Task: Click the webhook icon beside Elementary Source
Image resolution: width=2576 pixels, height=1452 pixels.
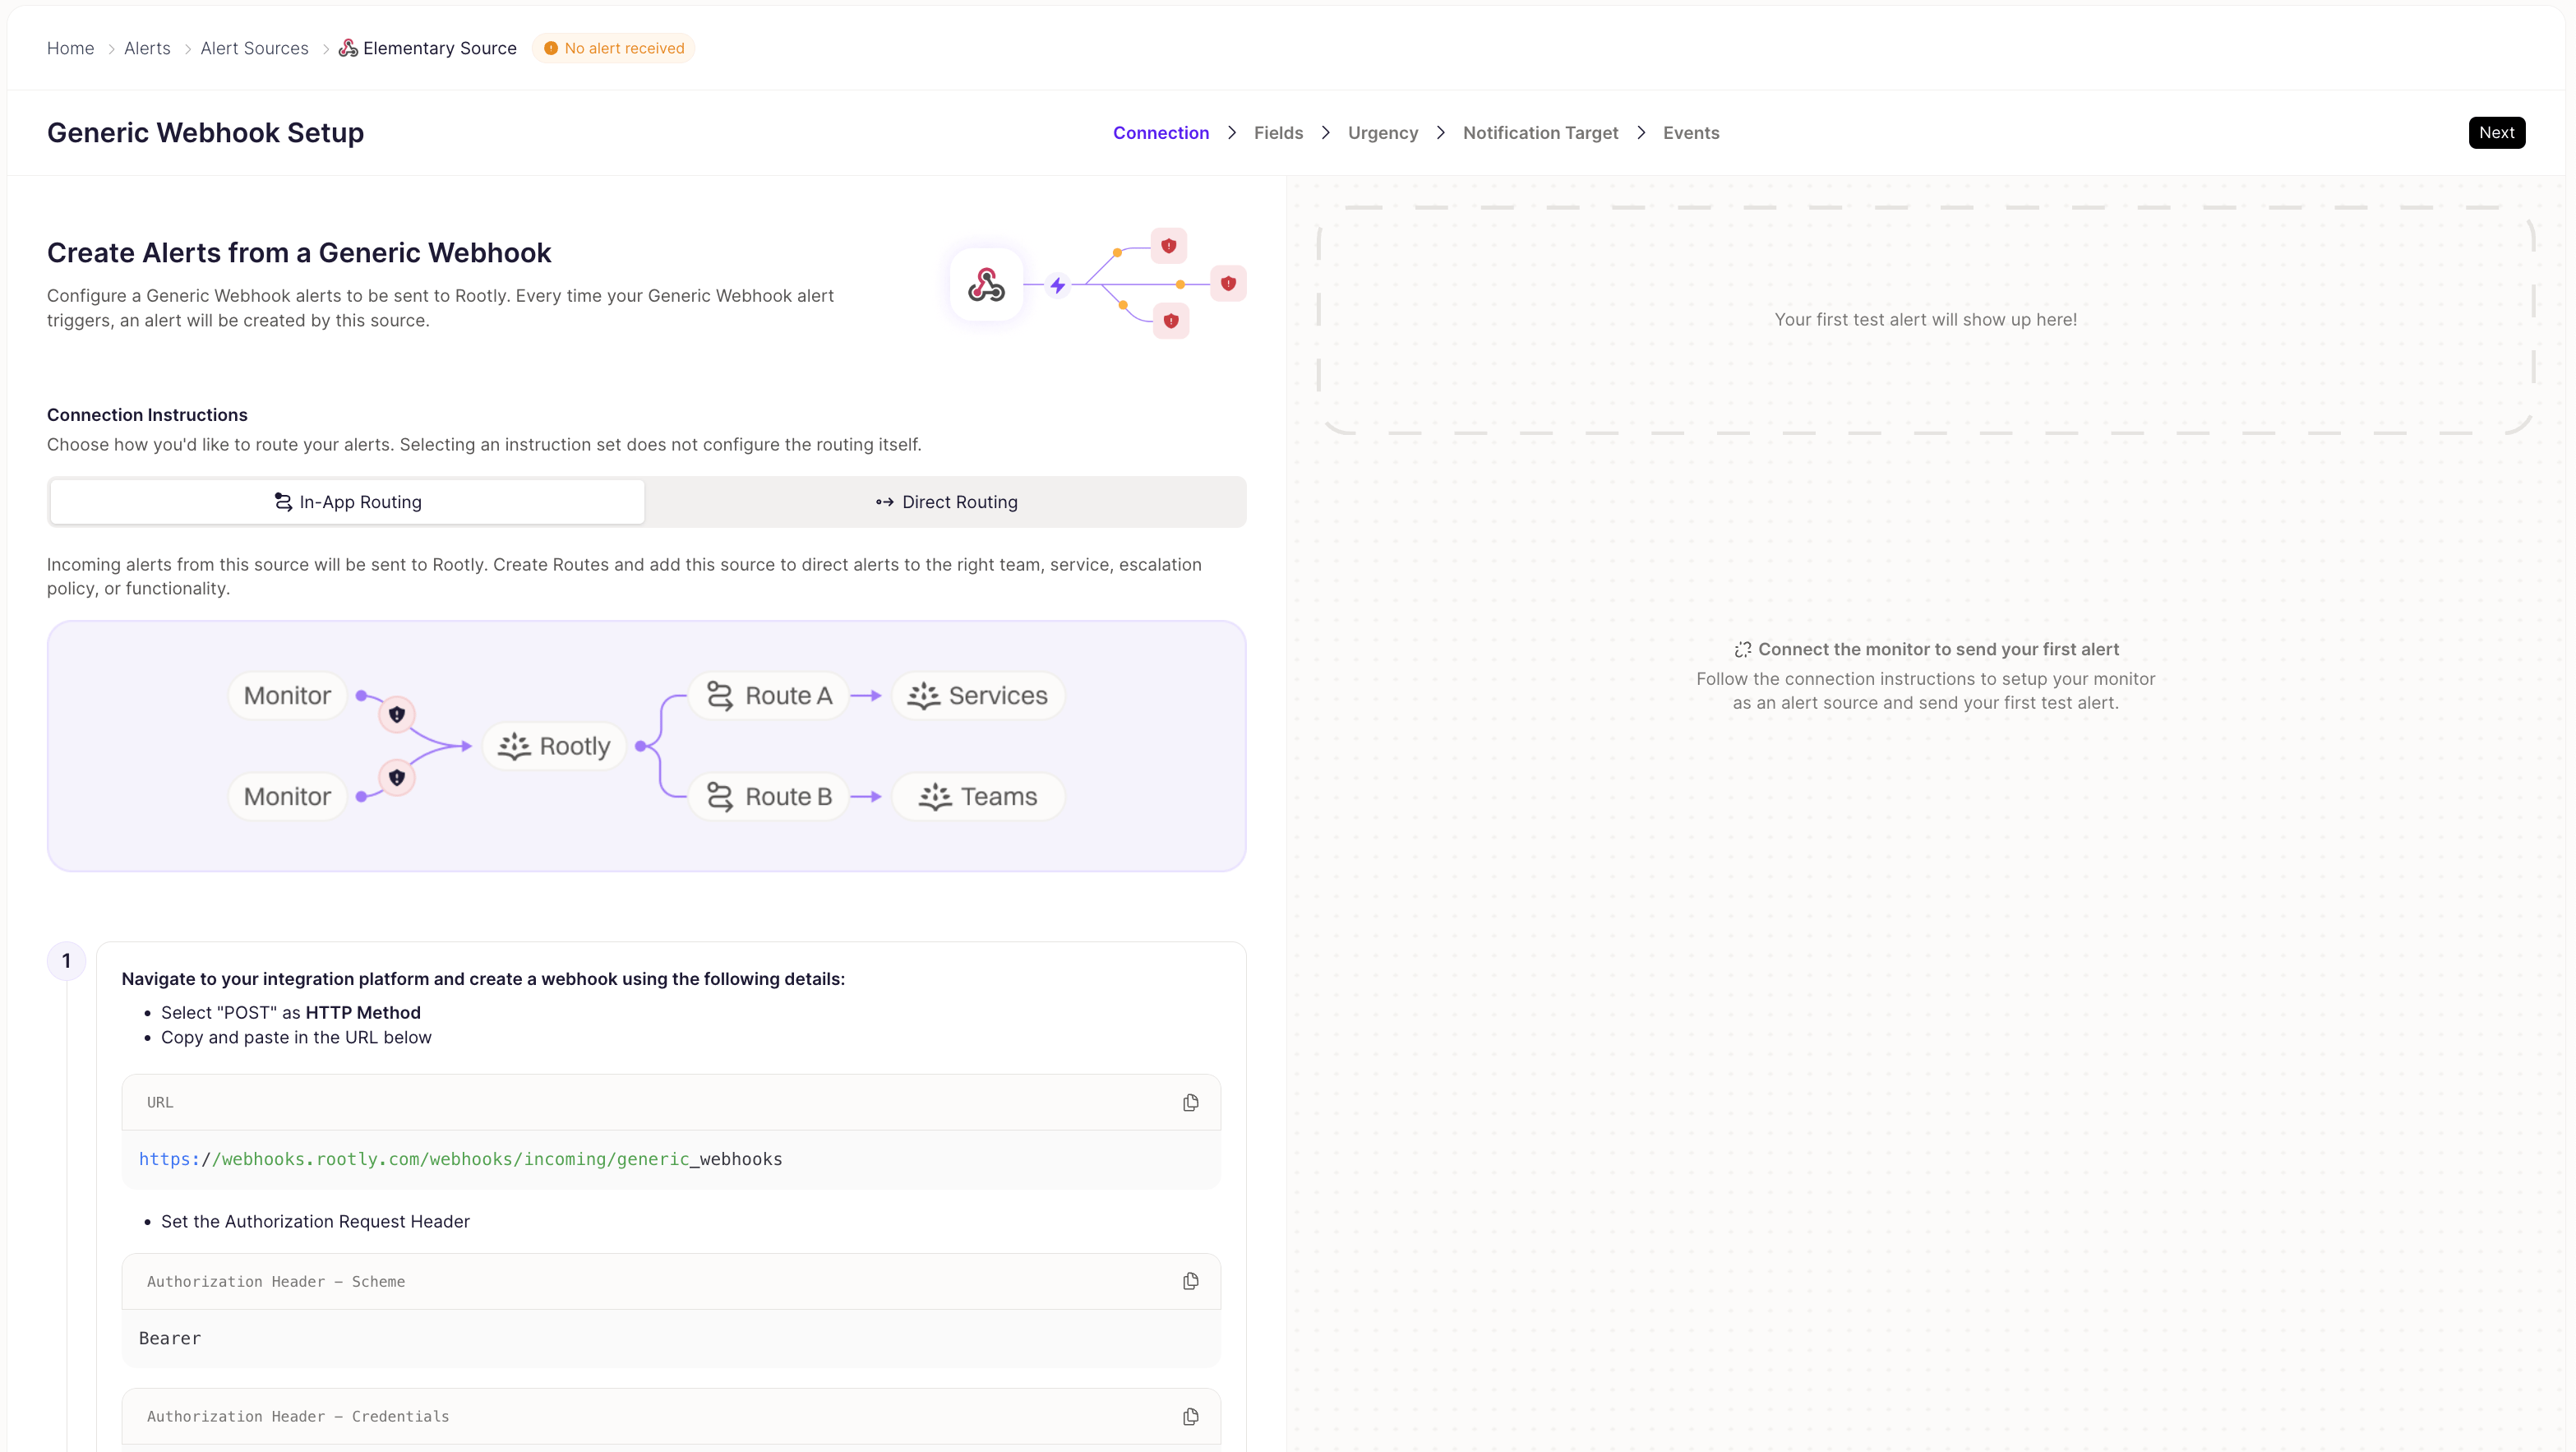Action: pyautogui.click(x=348, y=48)
